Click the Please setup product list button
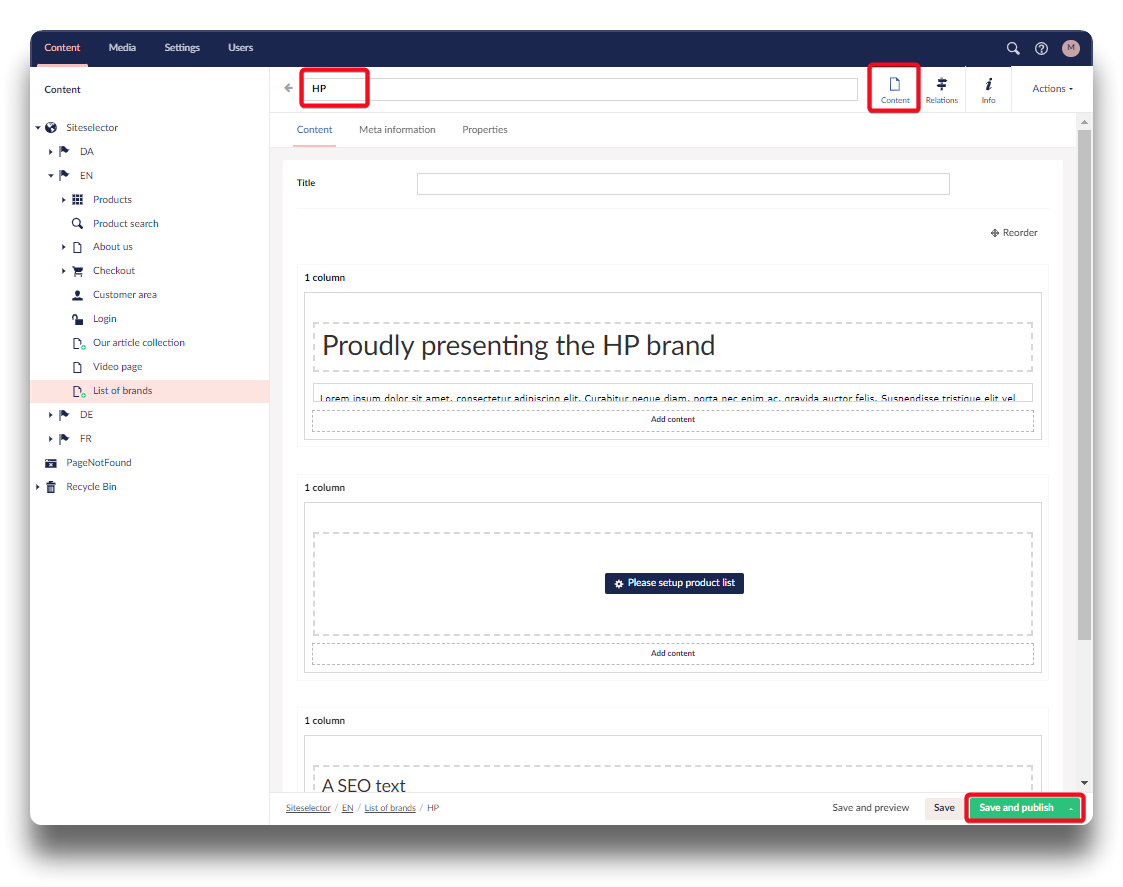The width and height of the screenshot is (1123, 887). pos(674,583)
